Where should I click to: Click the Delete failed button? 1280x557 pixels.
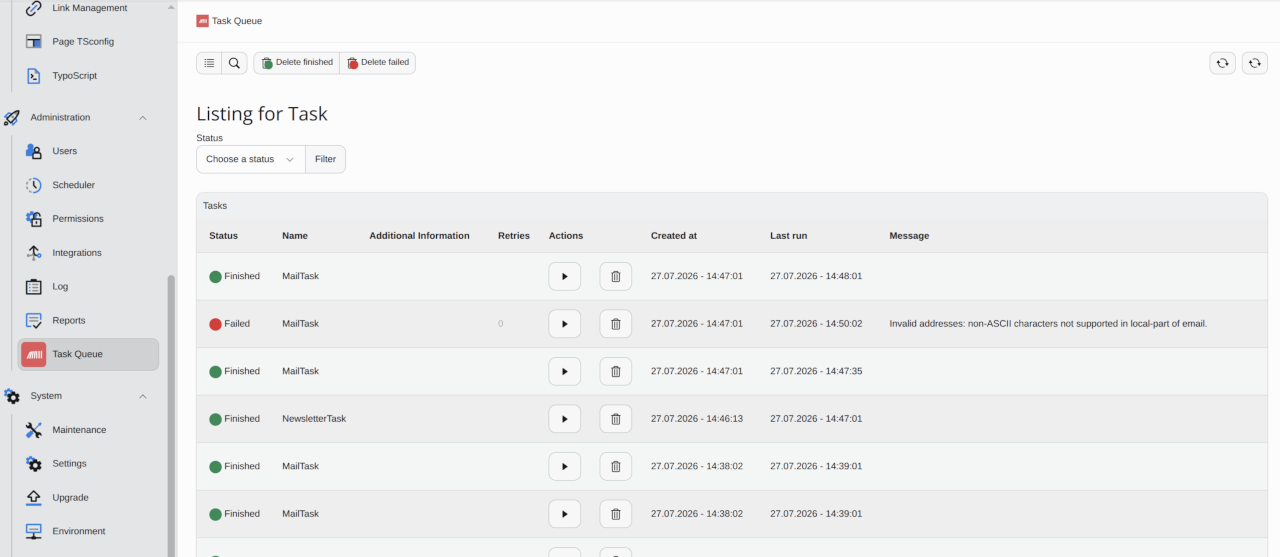click(x=377, y=63)
